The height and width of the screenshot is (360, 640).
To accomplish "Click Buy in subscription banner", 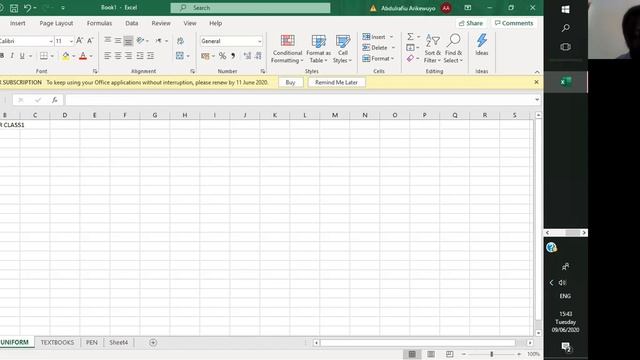I will coord(290,82).
